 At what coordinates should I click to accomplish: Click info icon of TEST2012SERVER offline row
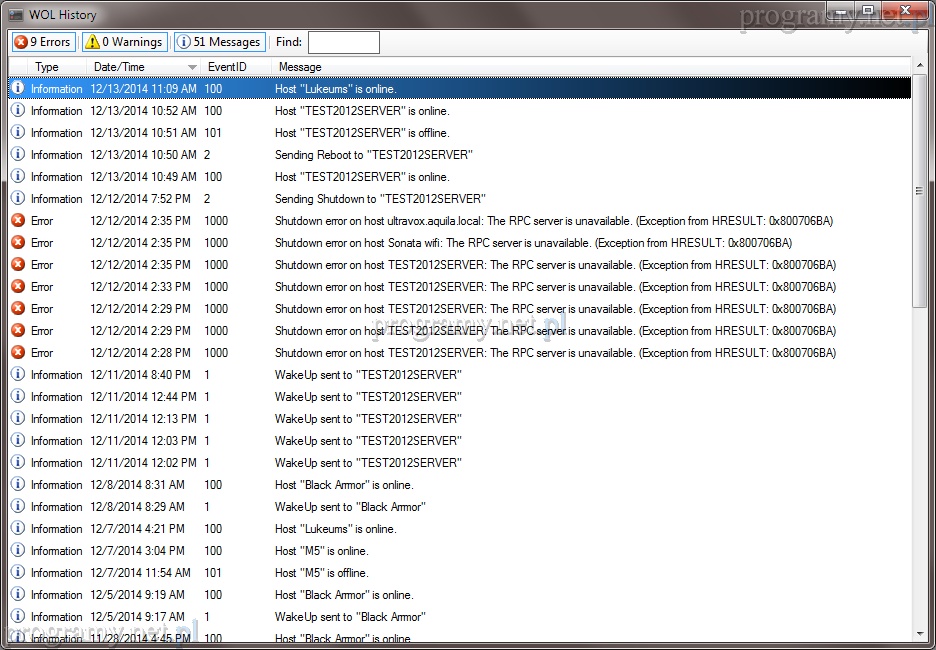tap(17, 133)
